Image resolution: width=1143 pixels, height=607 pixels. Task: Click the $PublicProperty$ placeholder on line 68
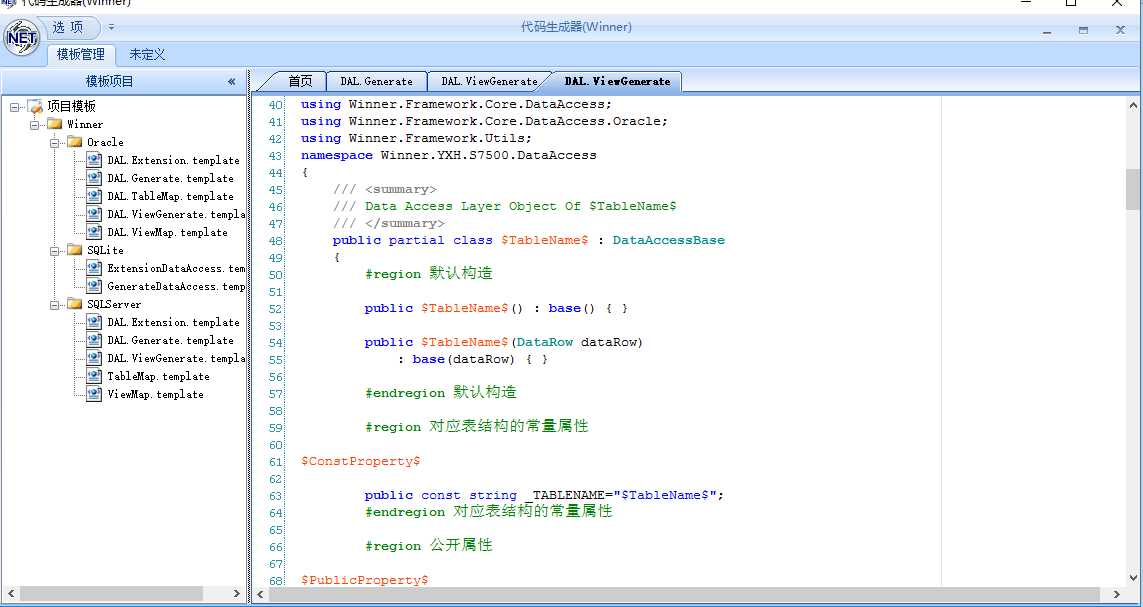pyautogui.click(x=364, y=580)
